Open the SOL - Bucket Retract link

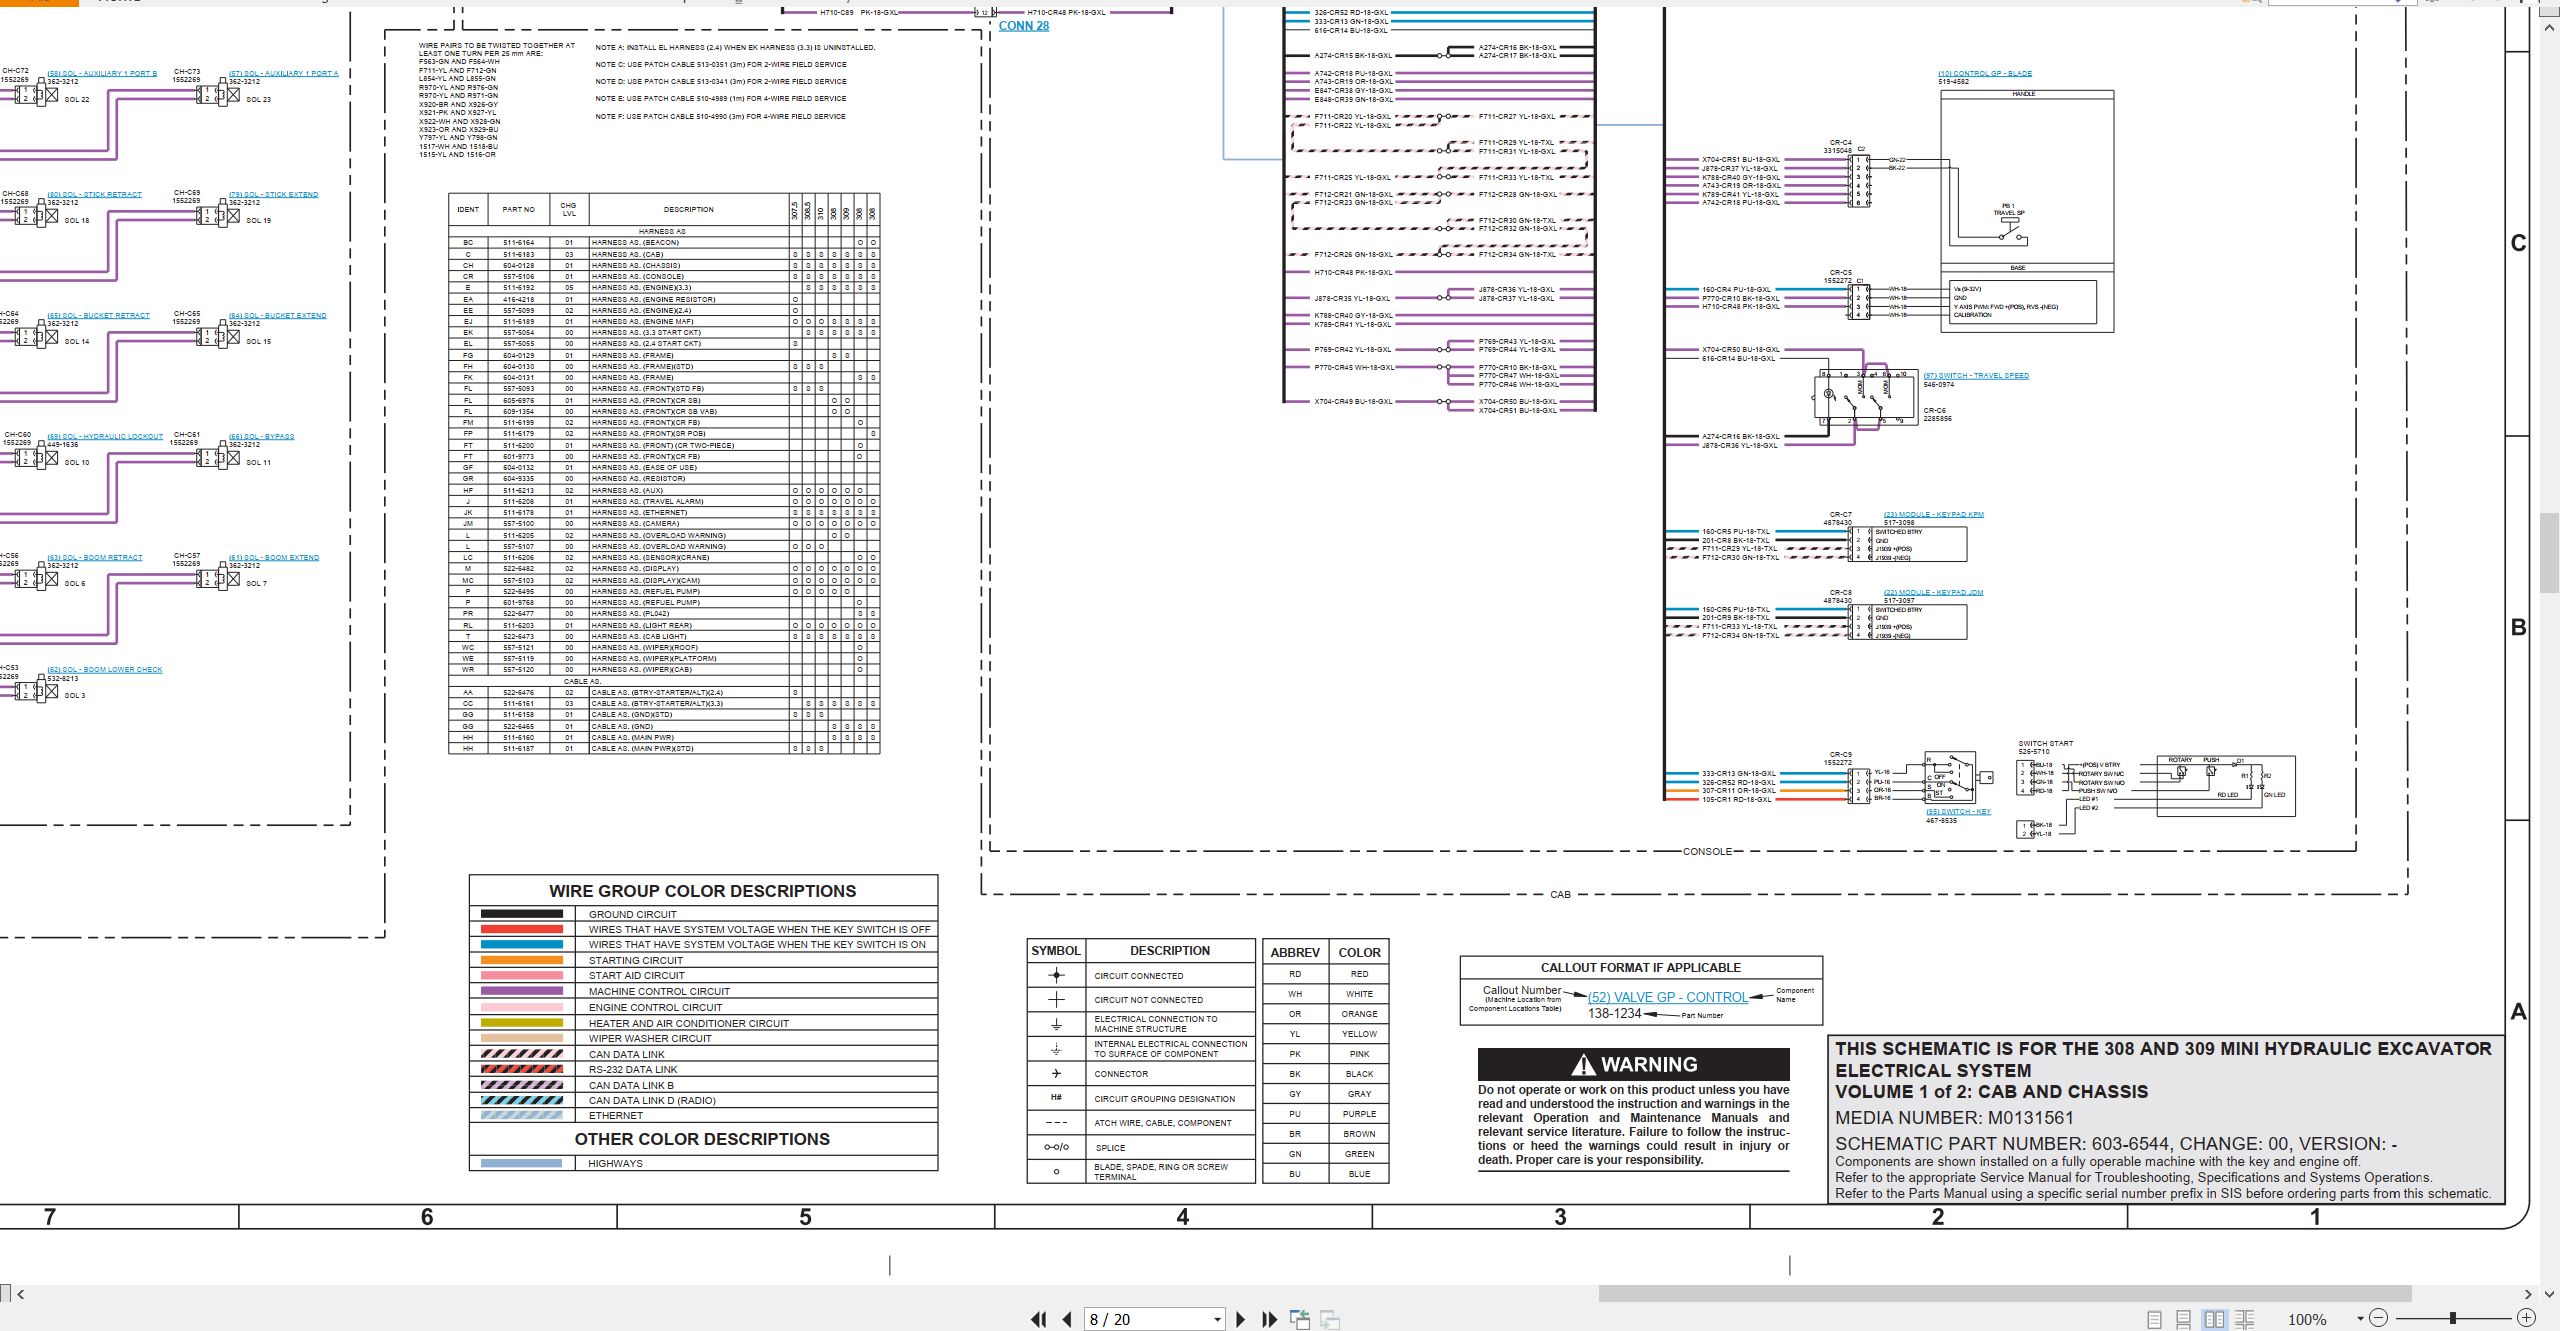[x=98, y=315]
